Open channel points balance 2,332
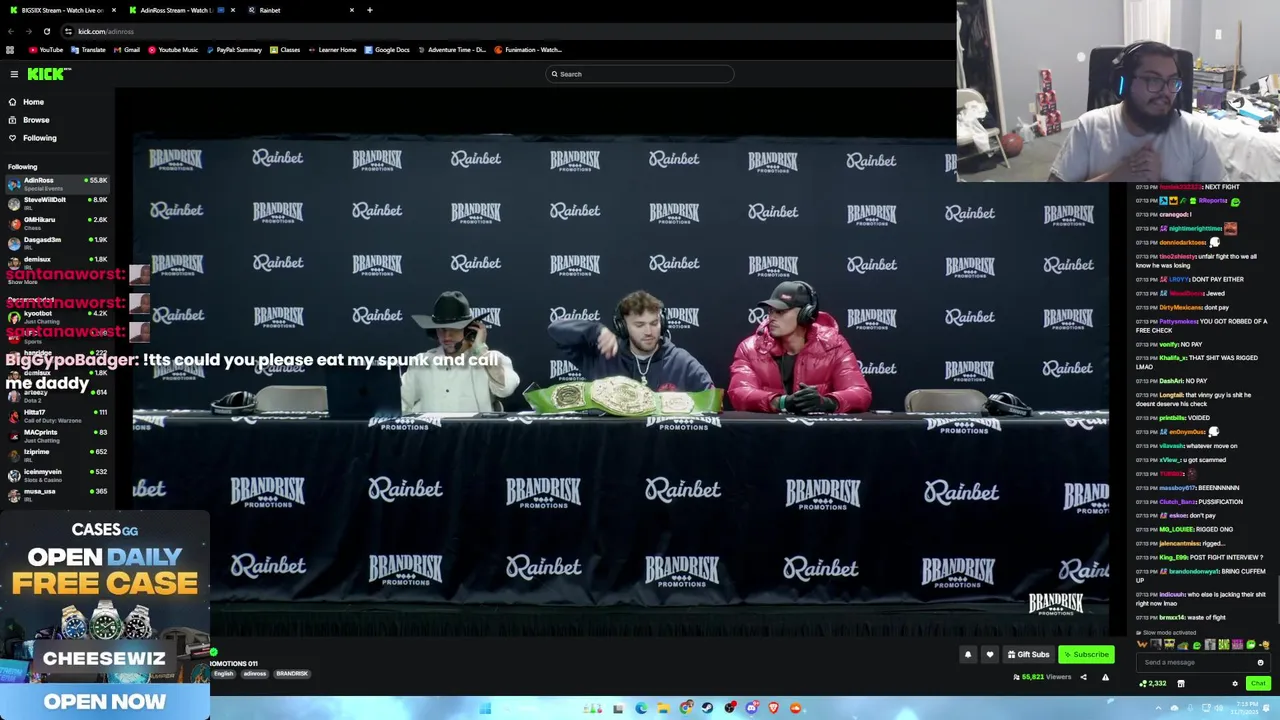Viewport: 1280px width, 720px height. click(x=1153, y=684)
